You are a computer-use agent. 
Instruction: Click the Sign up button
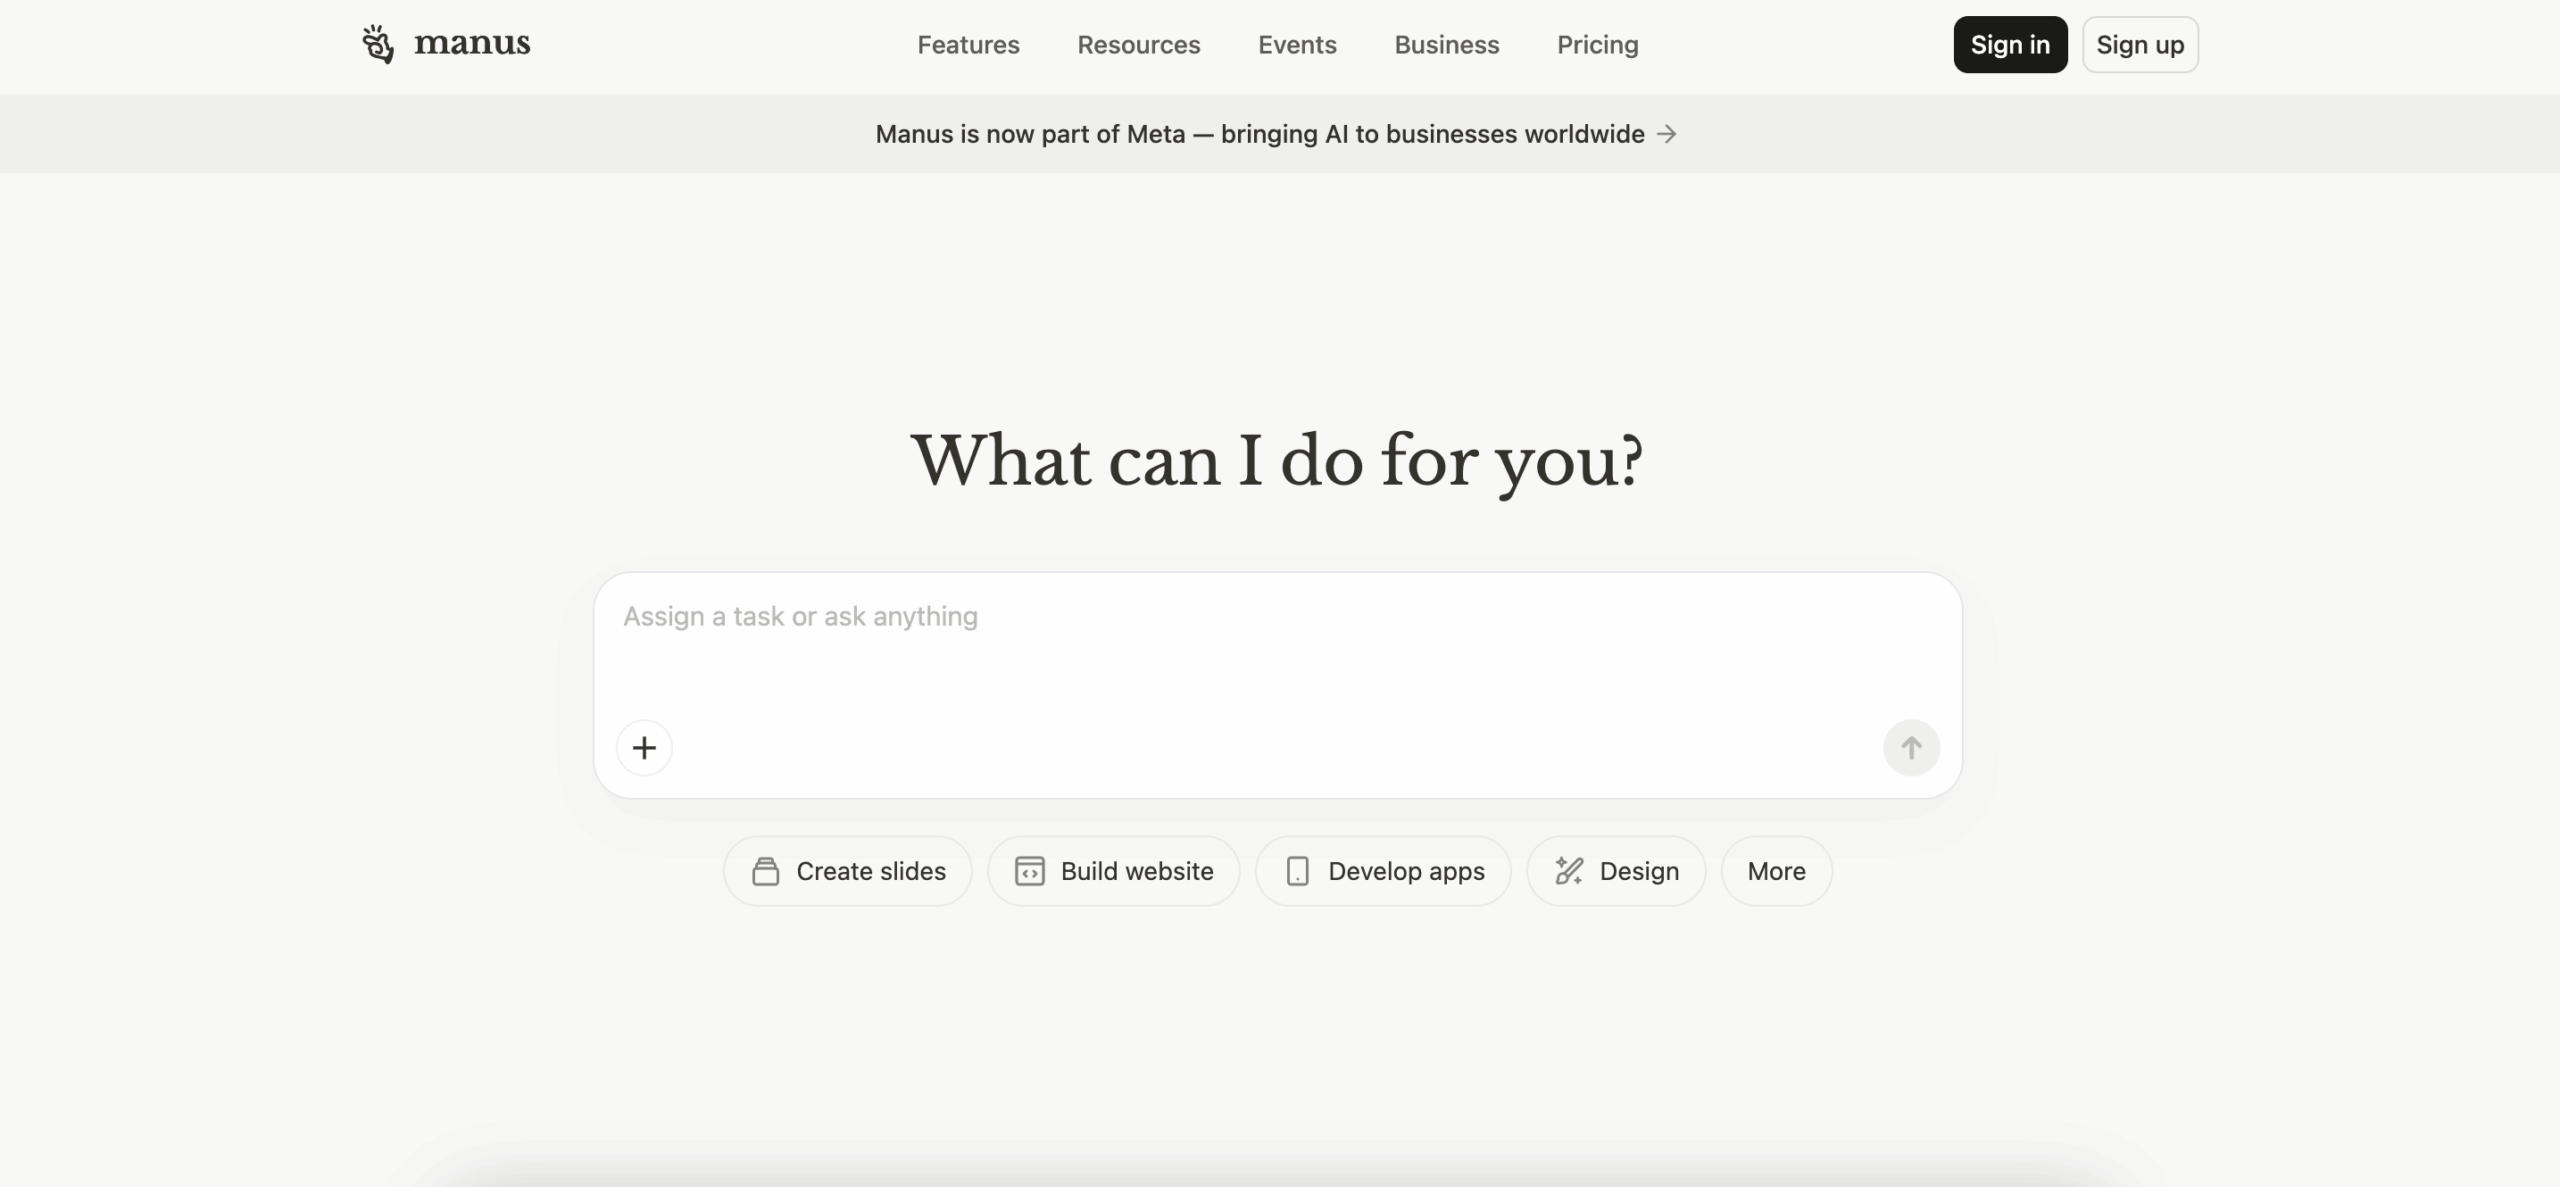click(x=2140, y=45)
